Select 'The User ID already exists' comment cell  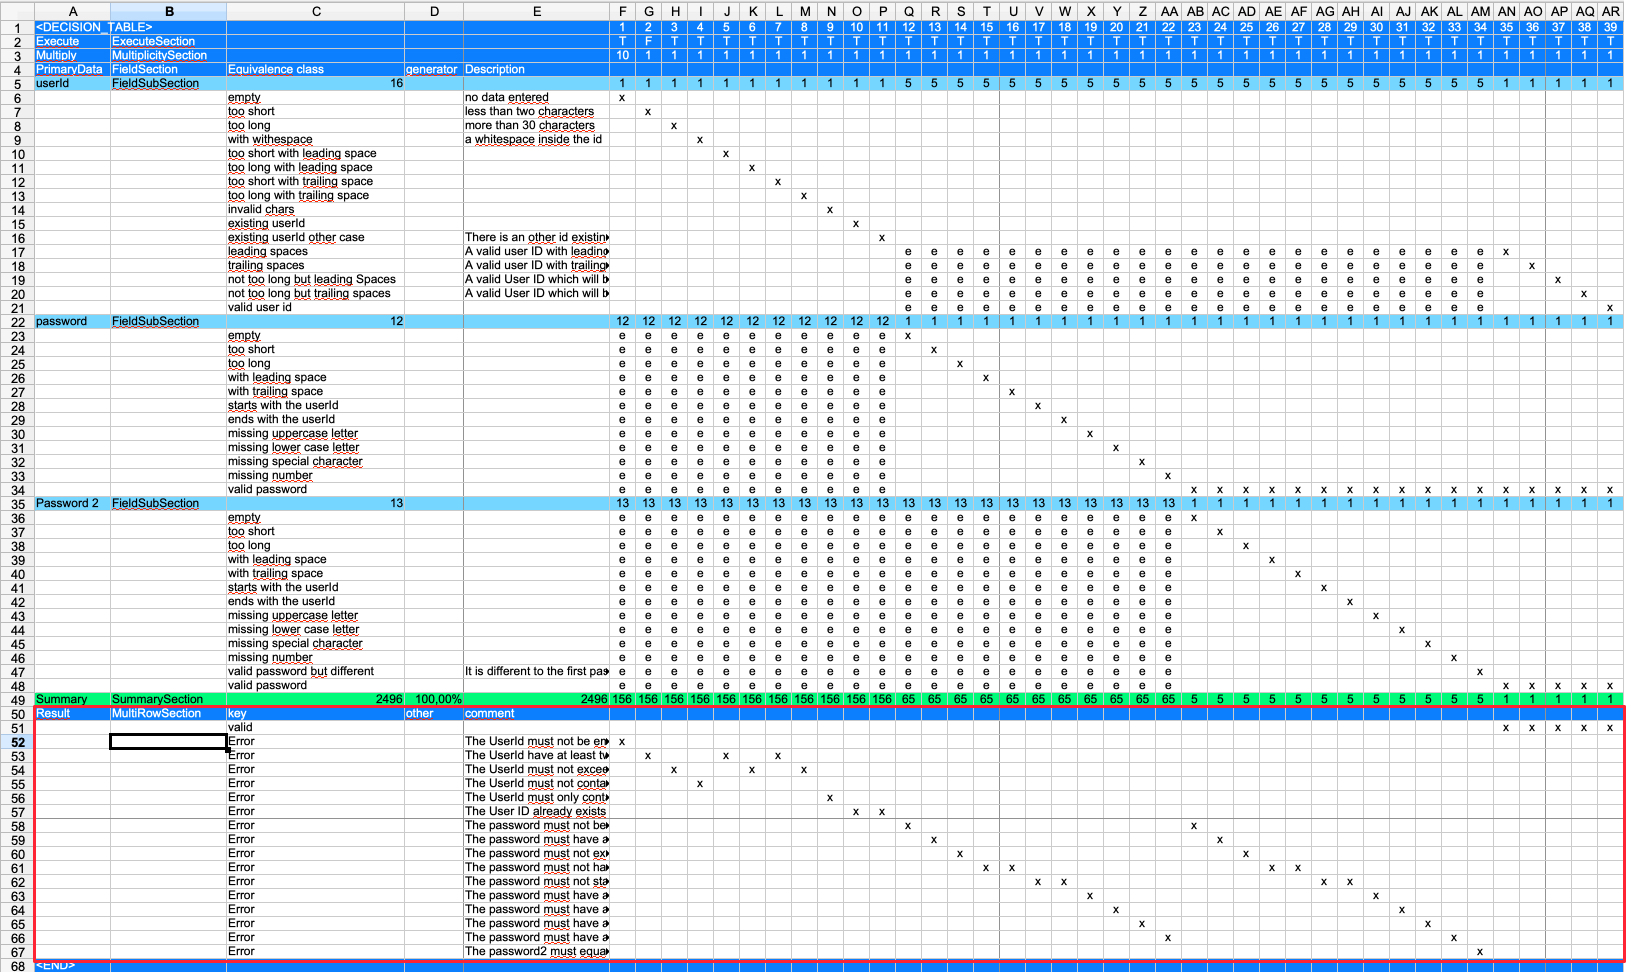tap(536, 811)
